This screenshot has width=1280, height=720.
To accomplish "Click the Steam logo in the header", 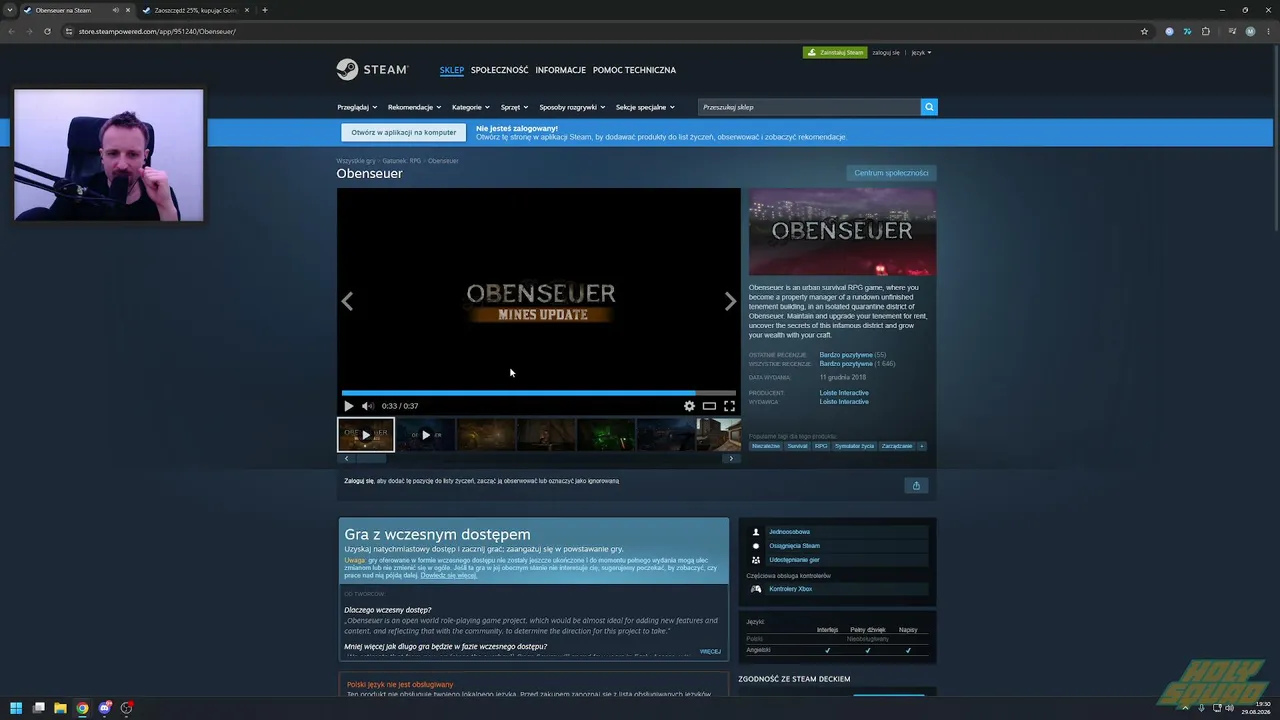I will pos(372,70).
